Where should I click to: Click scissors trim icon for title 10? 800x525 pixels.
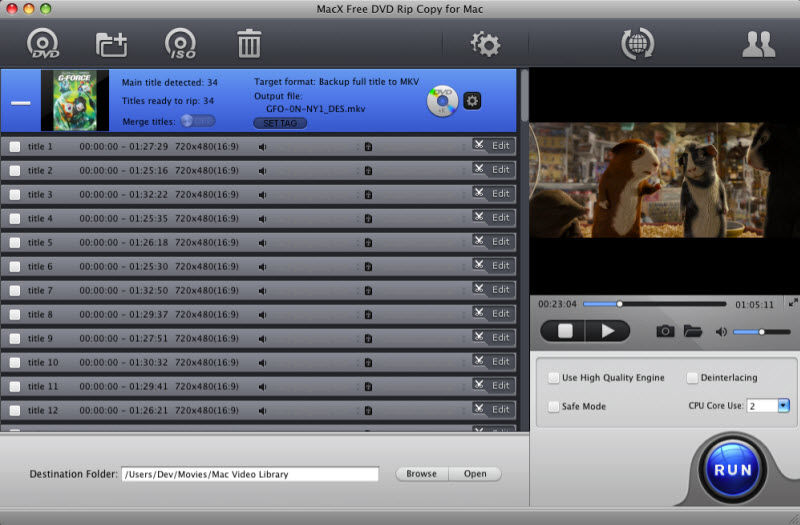pos(479,360)
